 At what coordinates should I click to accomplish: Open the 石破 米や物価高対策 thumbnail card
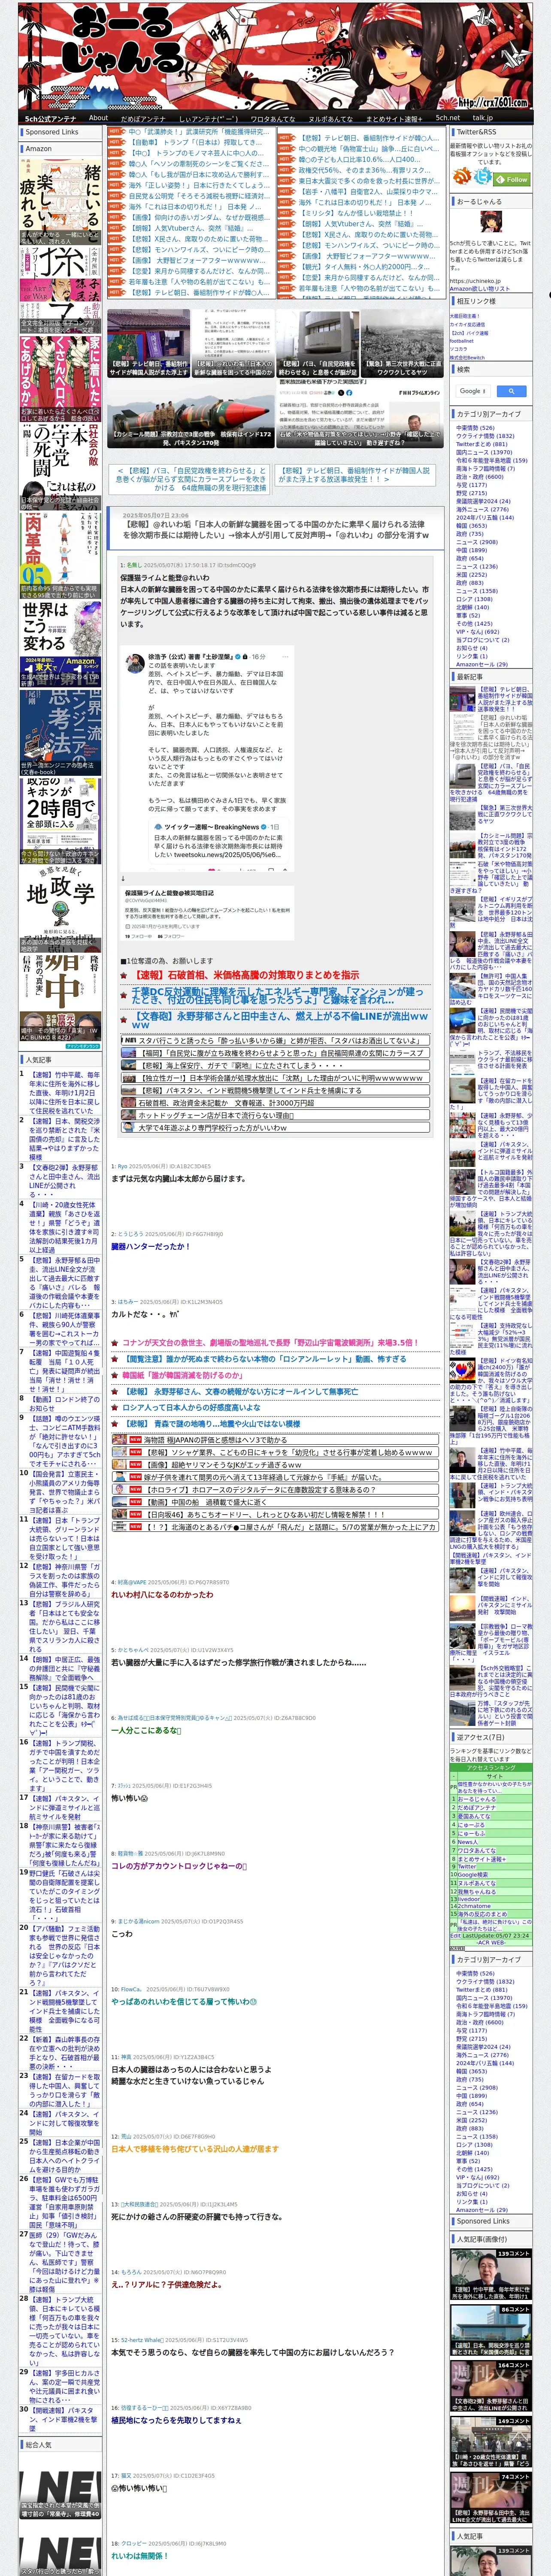(x=359, y=413)
